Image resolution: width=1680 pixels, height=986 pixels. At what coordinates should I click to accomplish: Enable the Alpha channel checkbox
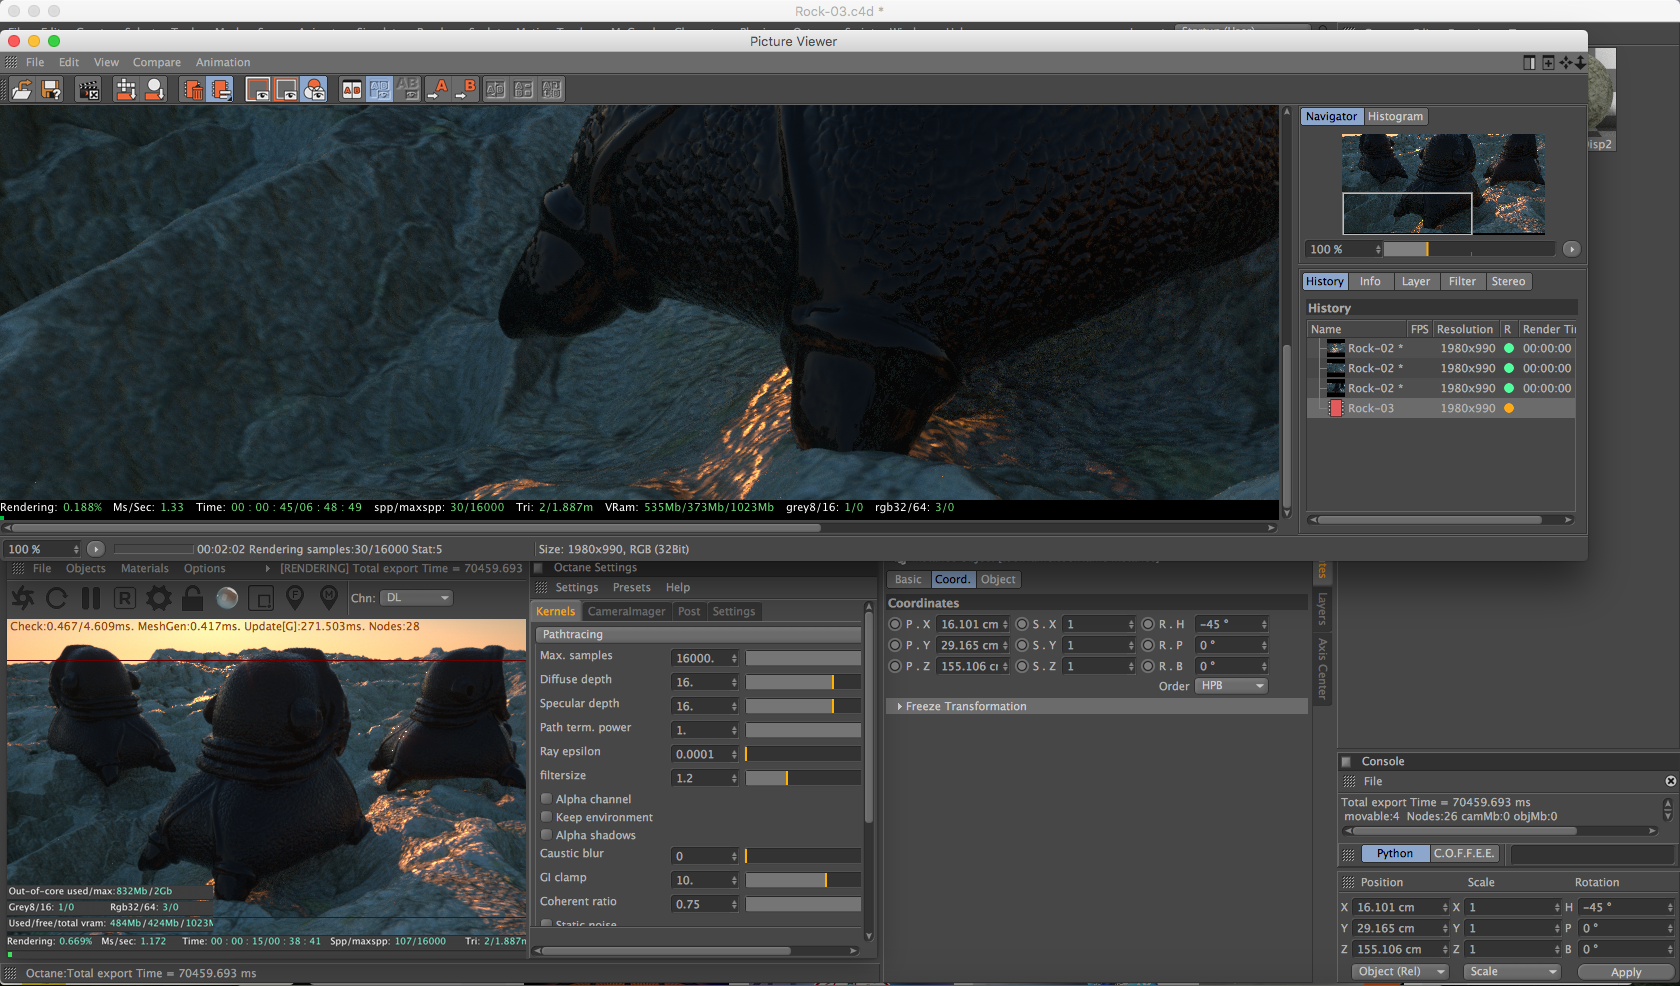[x=546, y=799]
